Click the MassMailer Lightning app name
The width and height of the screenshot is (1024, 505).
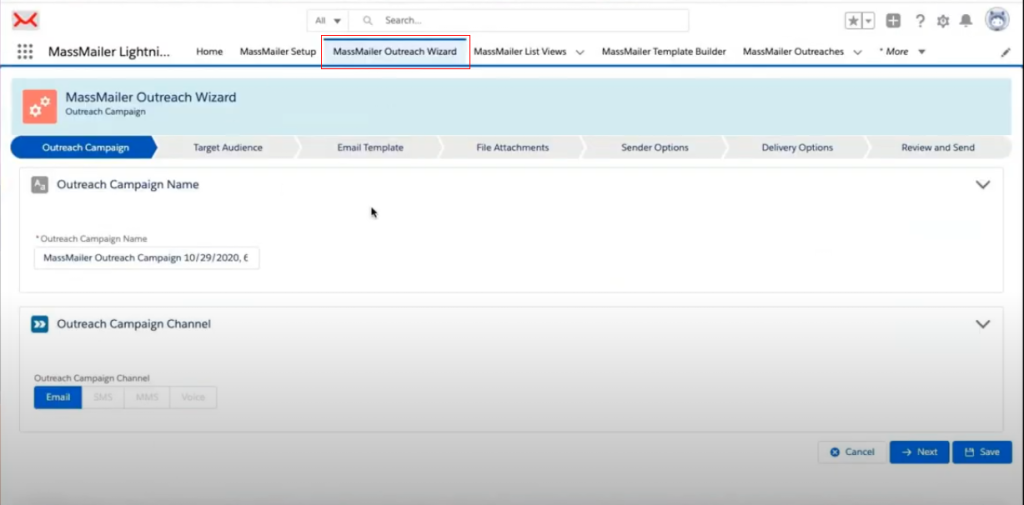[109, 52]
